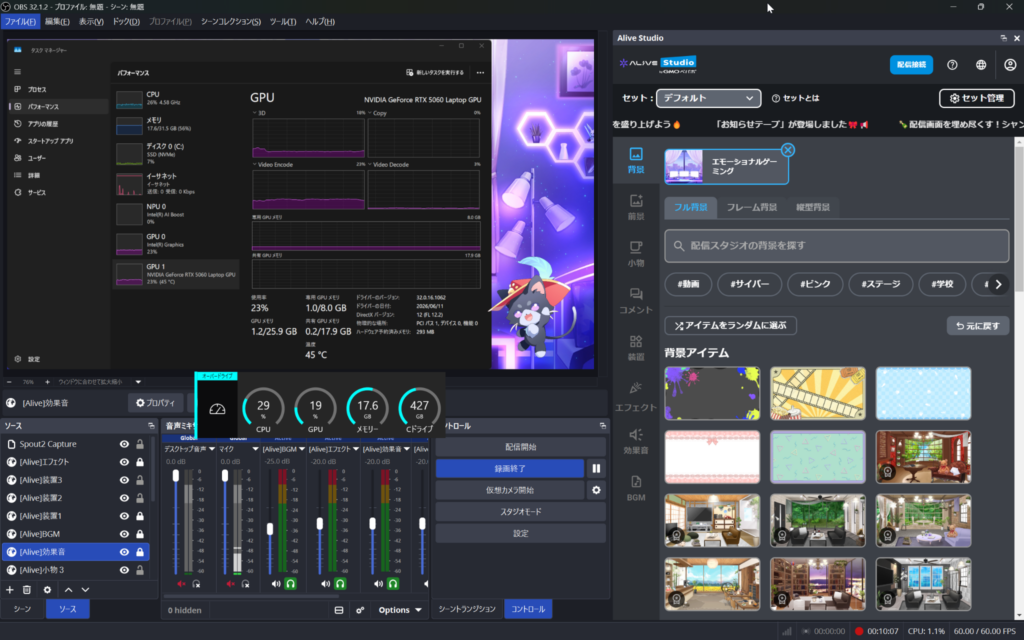The height and width of the screenshot is (640, 1024).
Task: Click the 元に戻す button
Action: [978, 325]
